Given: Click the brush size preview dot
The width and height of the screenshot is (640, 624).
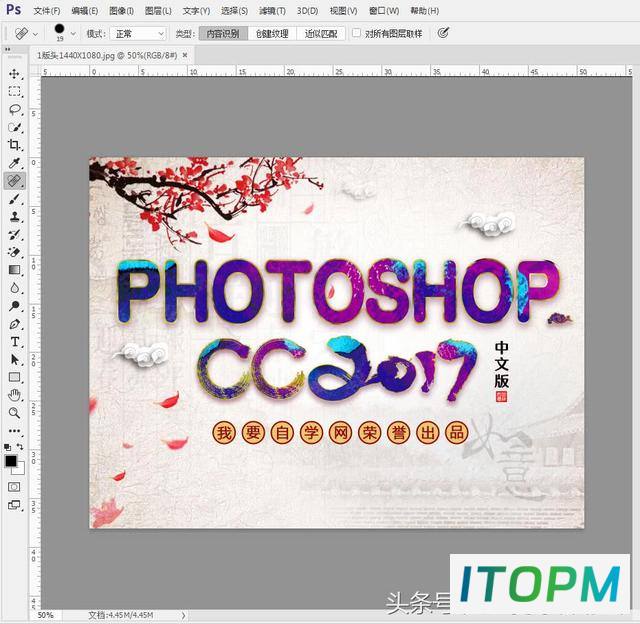Looking at the screenshot, I should click(60, 31).
